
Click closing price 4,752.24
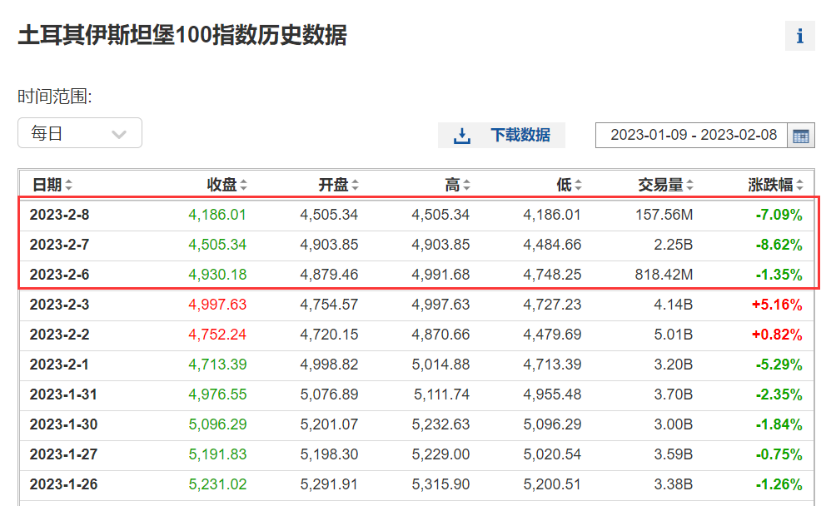[217, 334]
